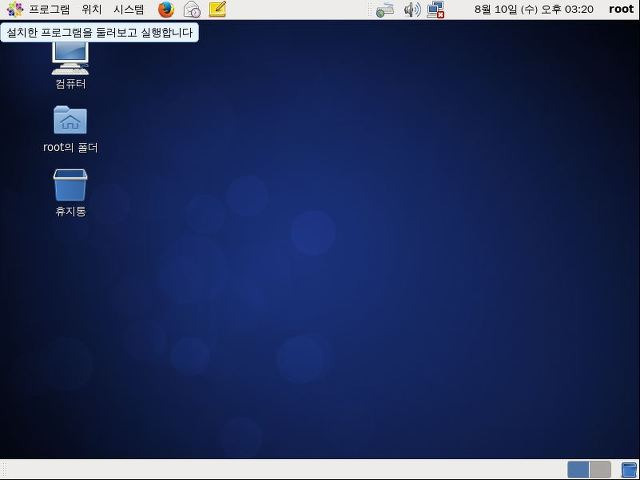
Task: Select the 휴지통 trash icon
Action: 70,193
